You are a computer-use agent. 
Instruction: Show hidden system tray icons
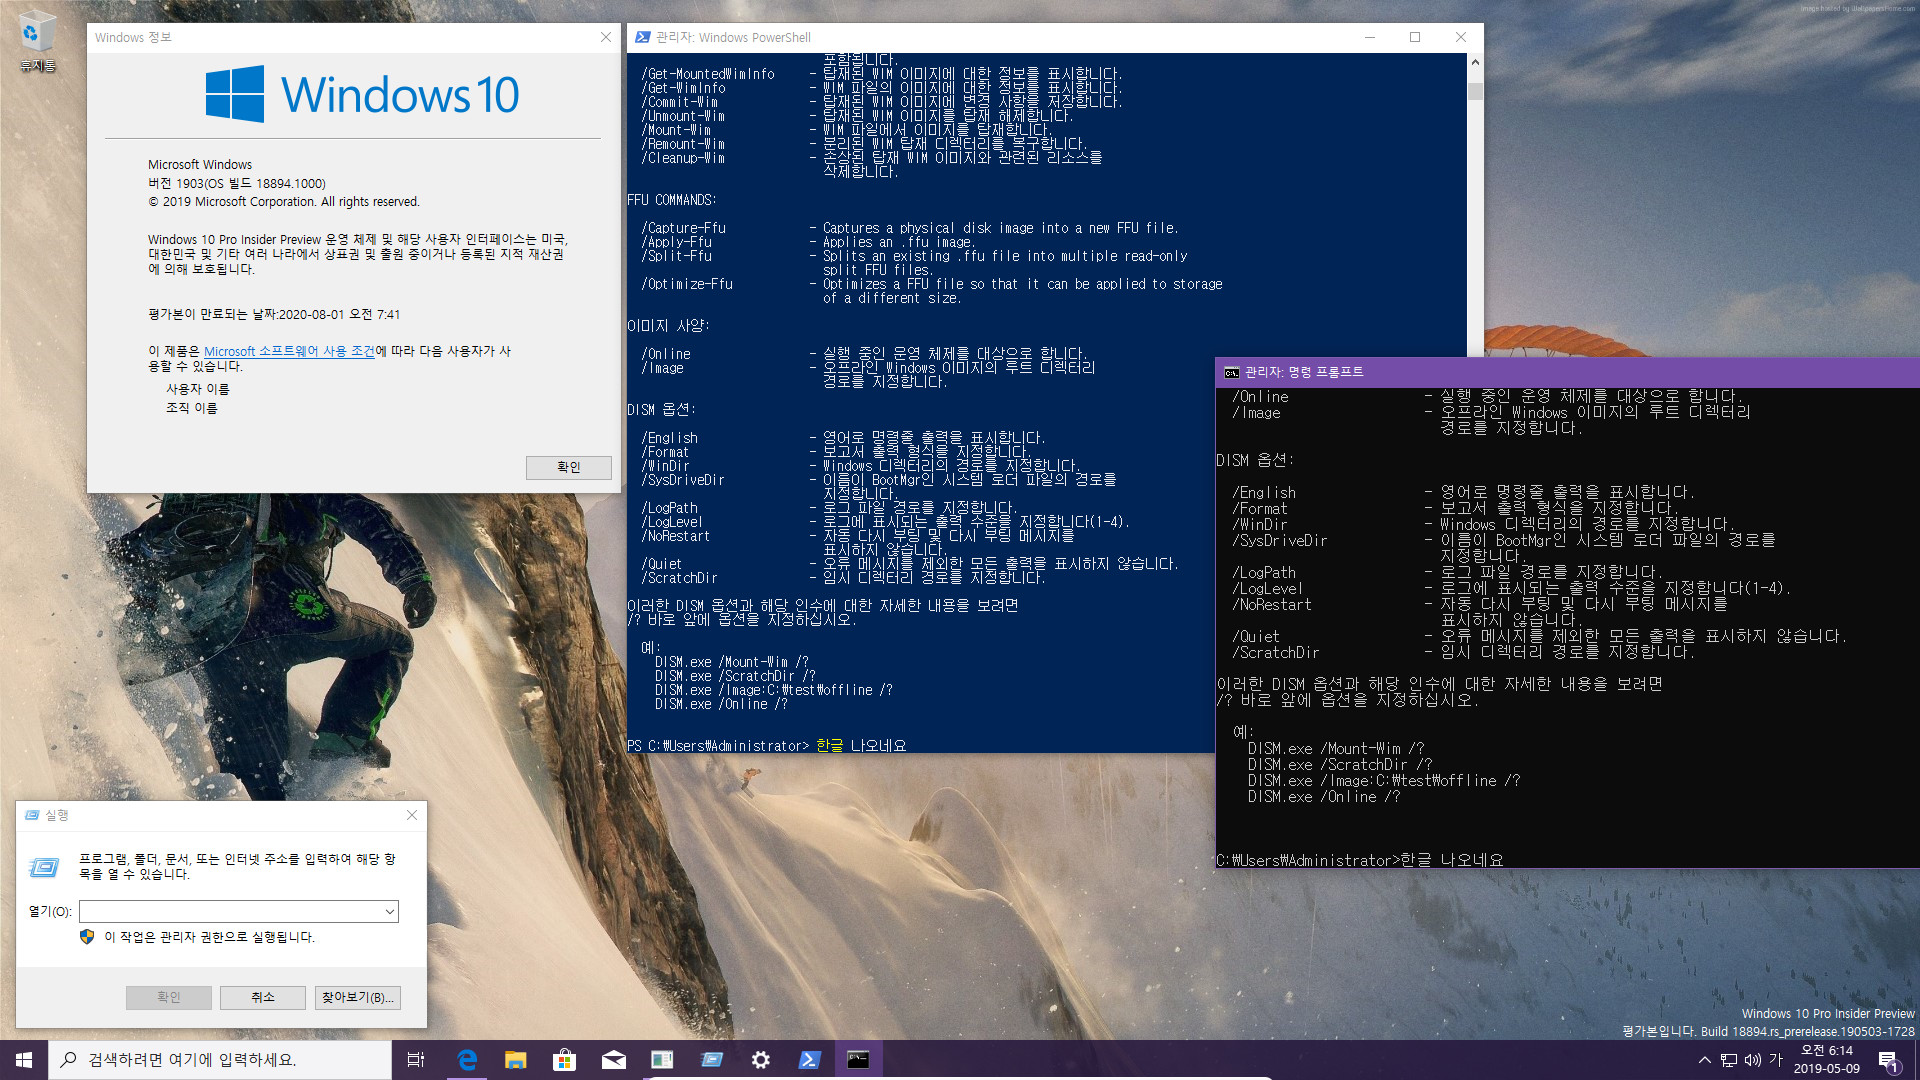(1704, 1060)
